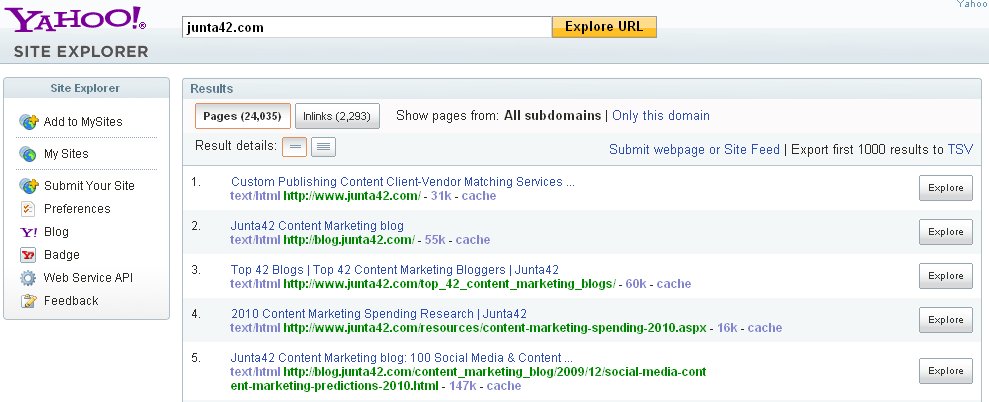Open the Badge sidebar link
Screen dimensions: 989x402
tap(62, 255)
